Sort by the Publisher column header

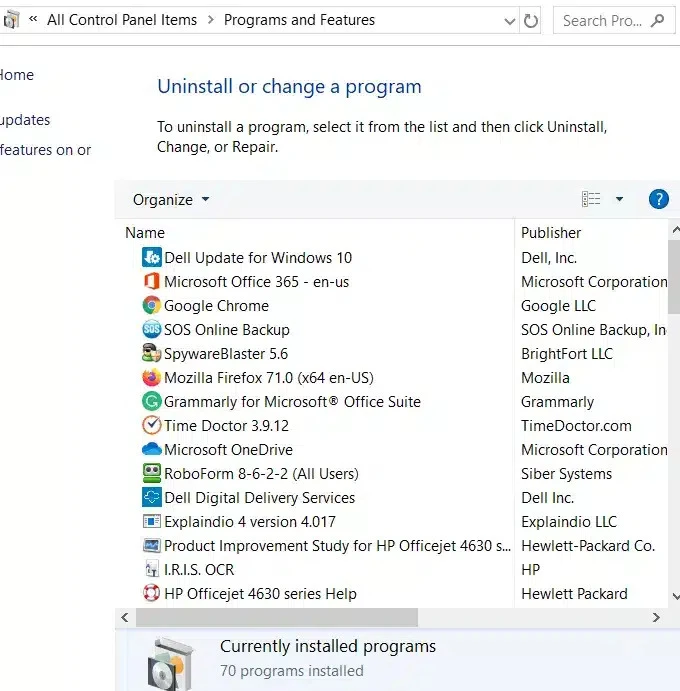pos(551,233)
